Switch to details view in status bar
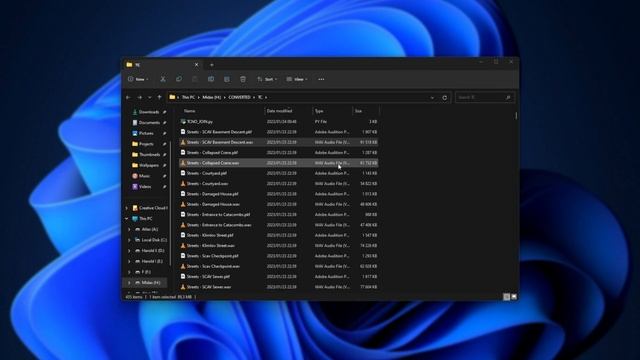 click(507, 297)
